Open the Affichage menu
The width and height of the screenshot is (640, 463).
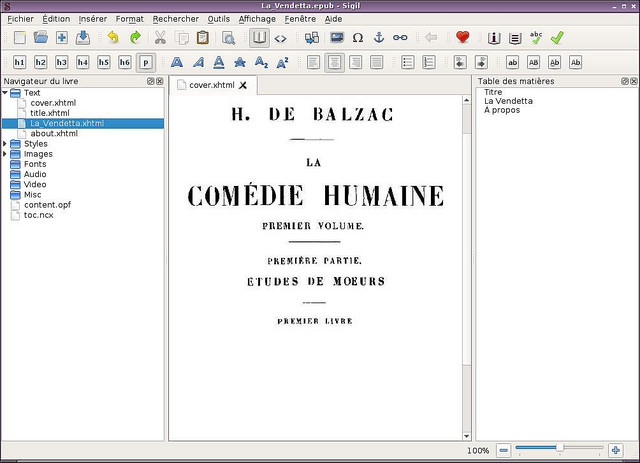pos(257,19)
